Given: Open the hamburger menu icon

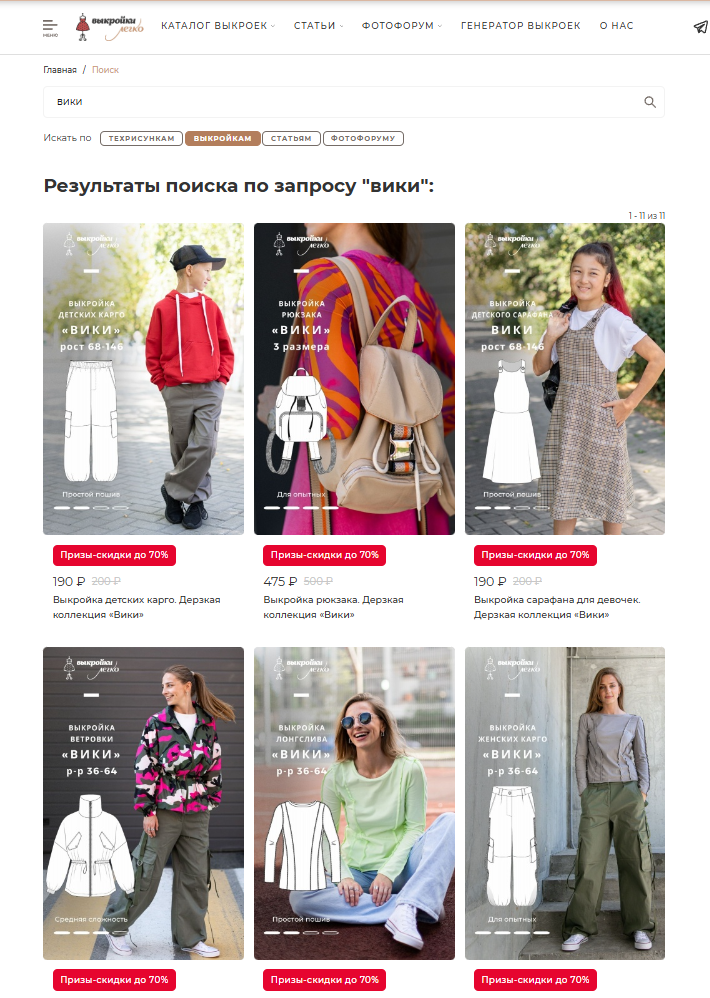Looking at the screenshot, I should (50, 27).
